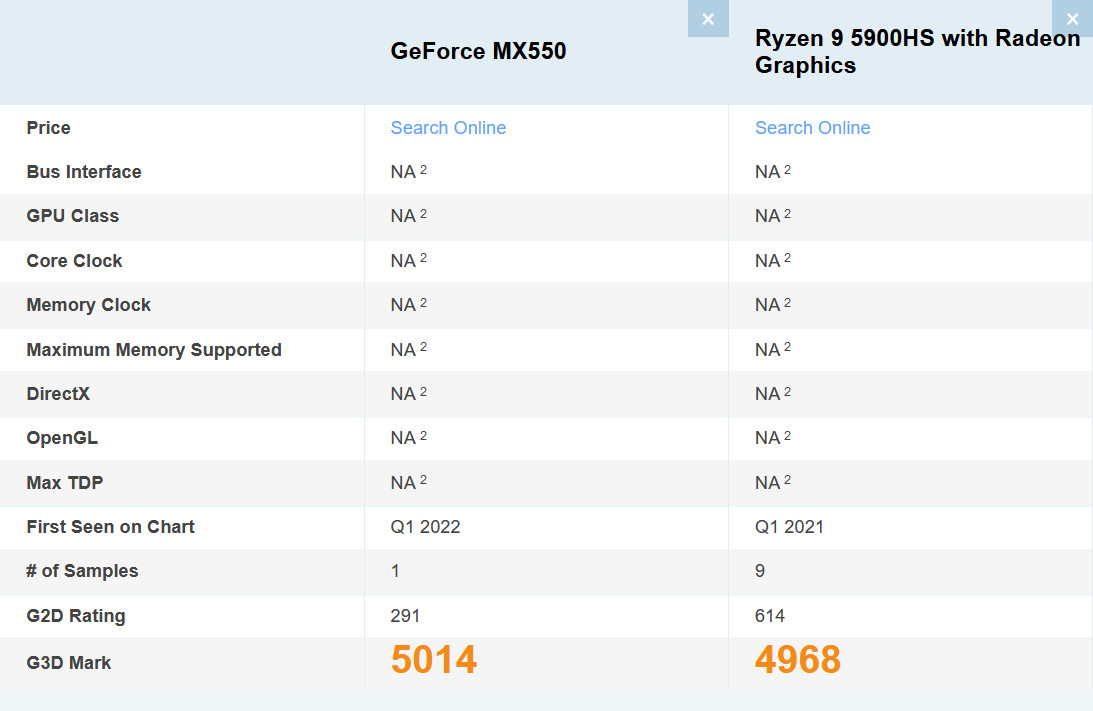The image size is (1093, 711).
Task: Click DirectX NA value for MX550
Action: [408, 394]
